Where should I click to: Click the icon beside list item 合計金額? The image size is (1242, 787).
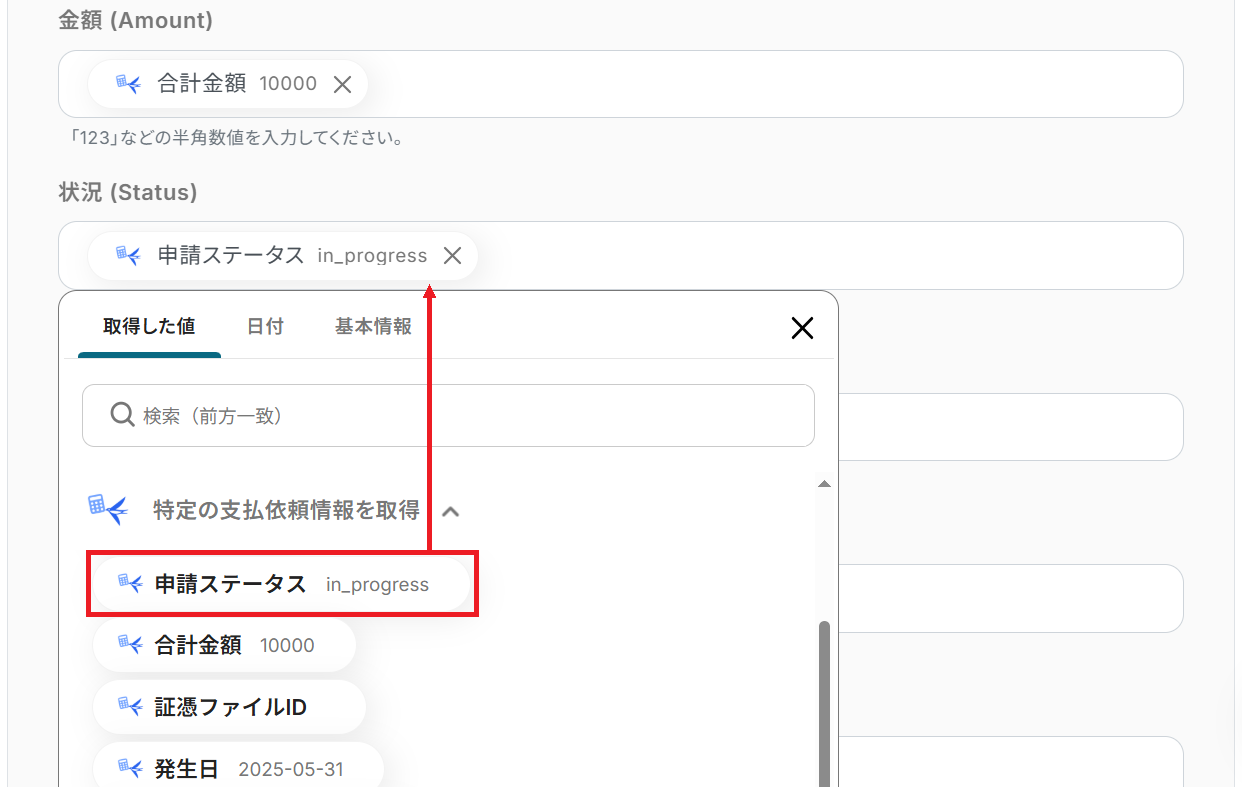tap(130, 645)
